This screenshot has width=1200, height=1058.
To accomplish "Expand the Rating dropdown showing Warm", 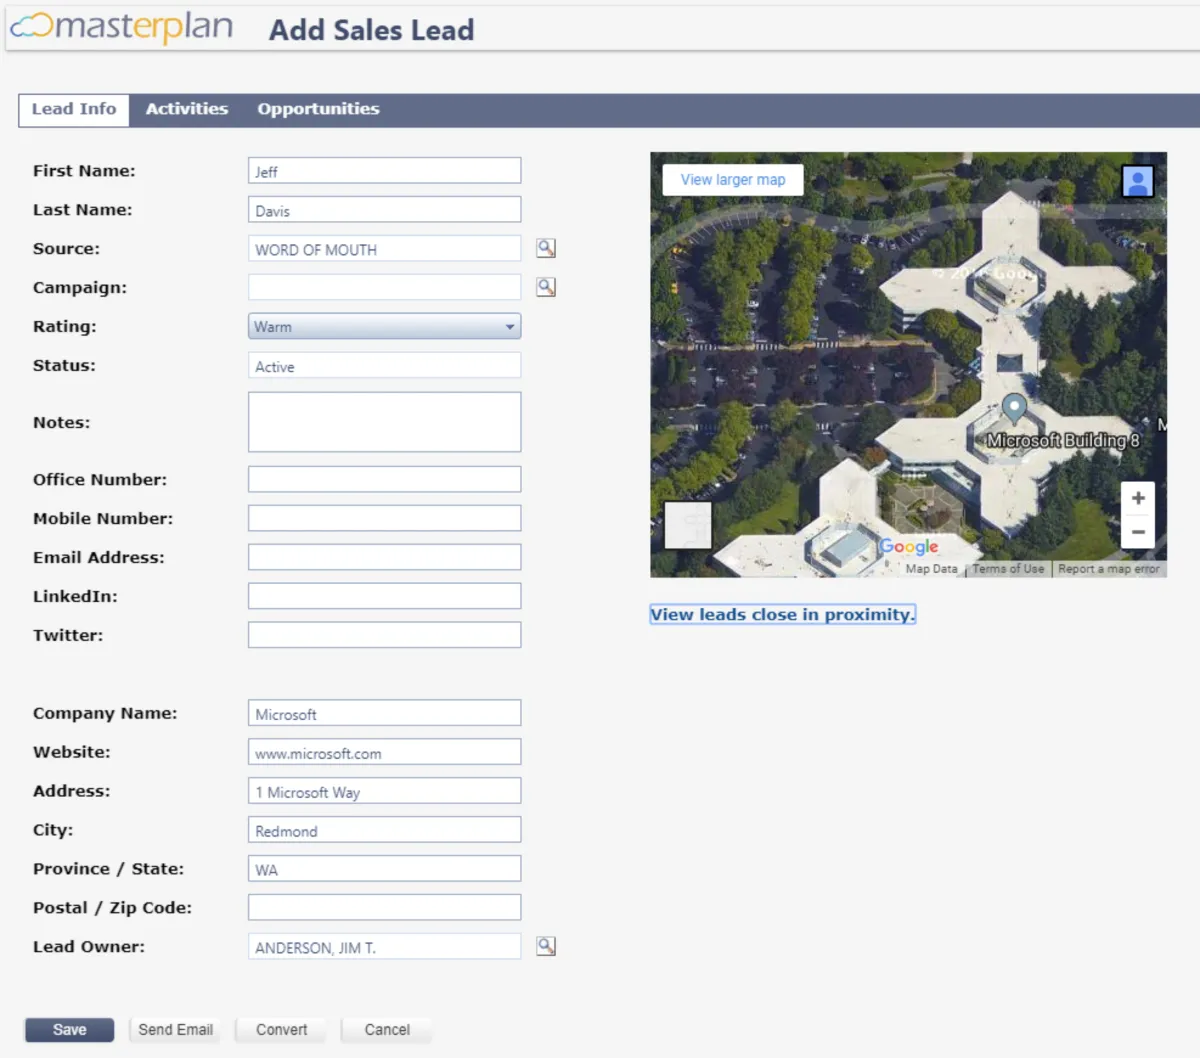I will (384, 326).
